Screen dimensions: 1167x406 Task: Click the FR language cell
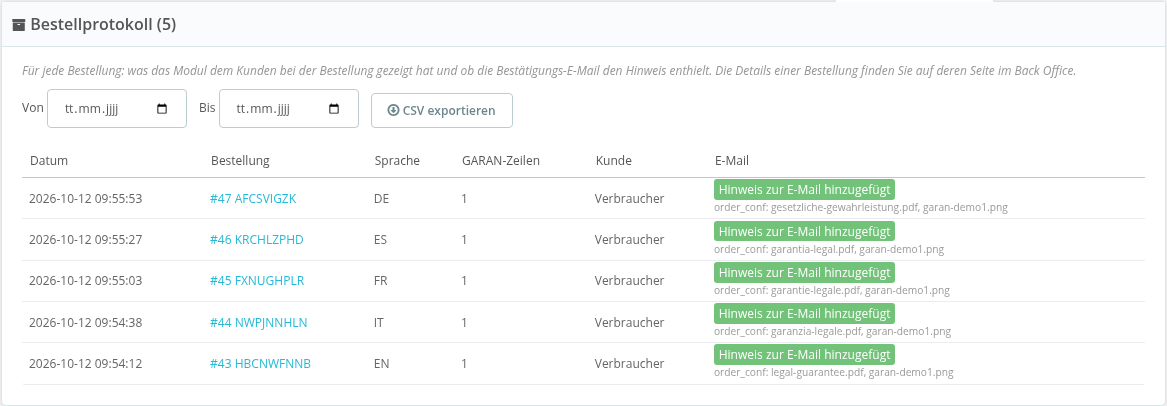tap(381, 281)
